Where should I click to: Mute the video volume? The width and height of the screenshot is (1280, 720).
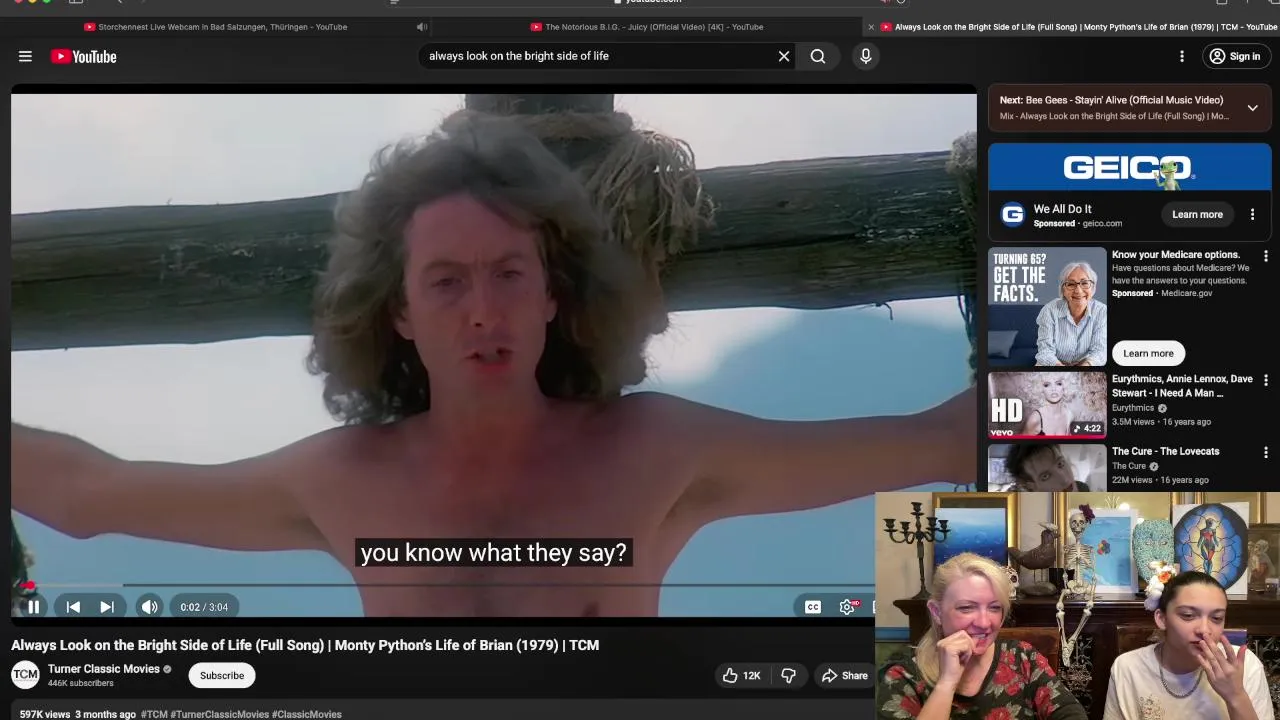[149, 607]
